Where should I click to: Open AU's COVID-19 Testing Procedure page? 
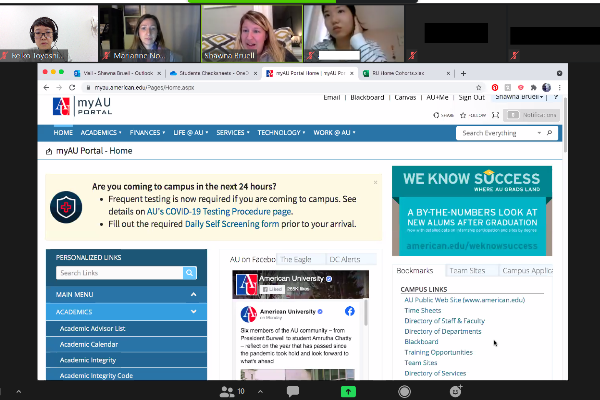pyautogui.click(x=219, y=212)
